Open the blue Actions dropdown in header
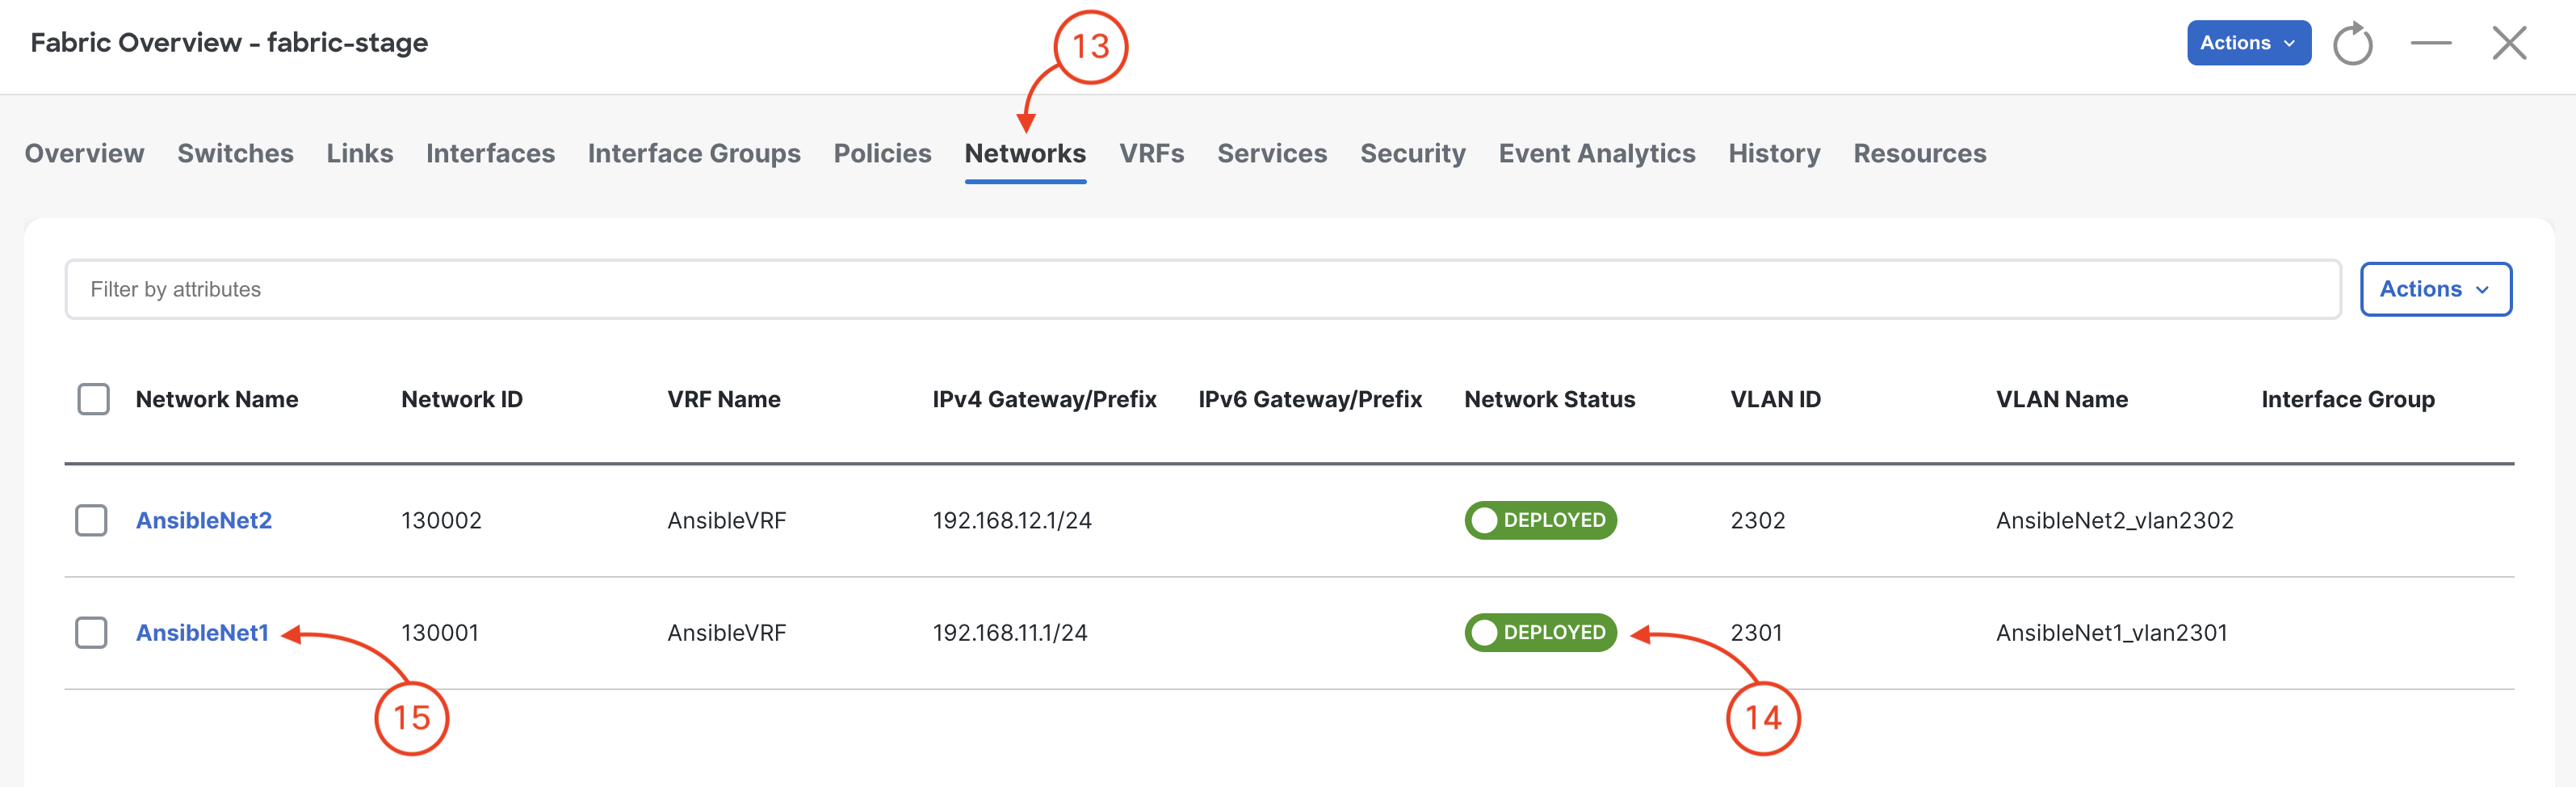Image resolution: width=2576 pixels, height=787 pixels. (2248, 43)
